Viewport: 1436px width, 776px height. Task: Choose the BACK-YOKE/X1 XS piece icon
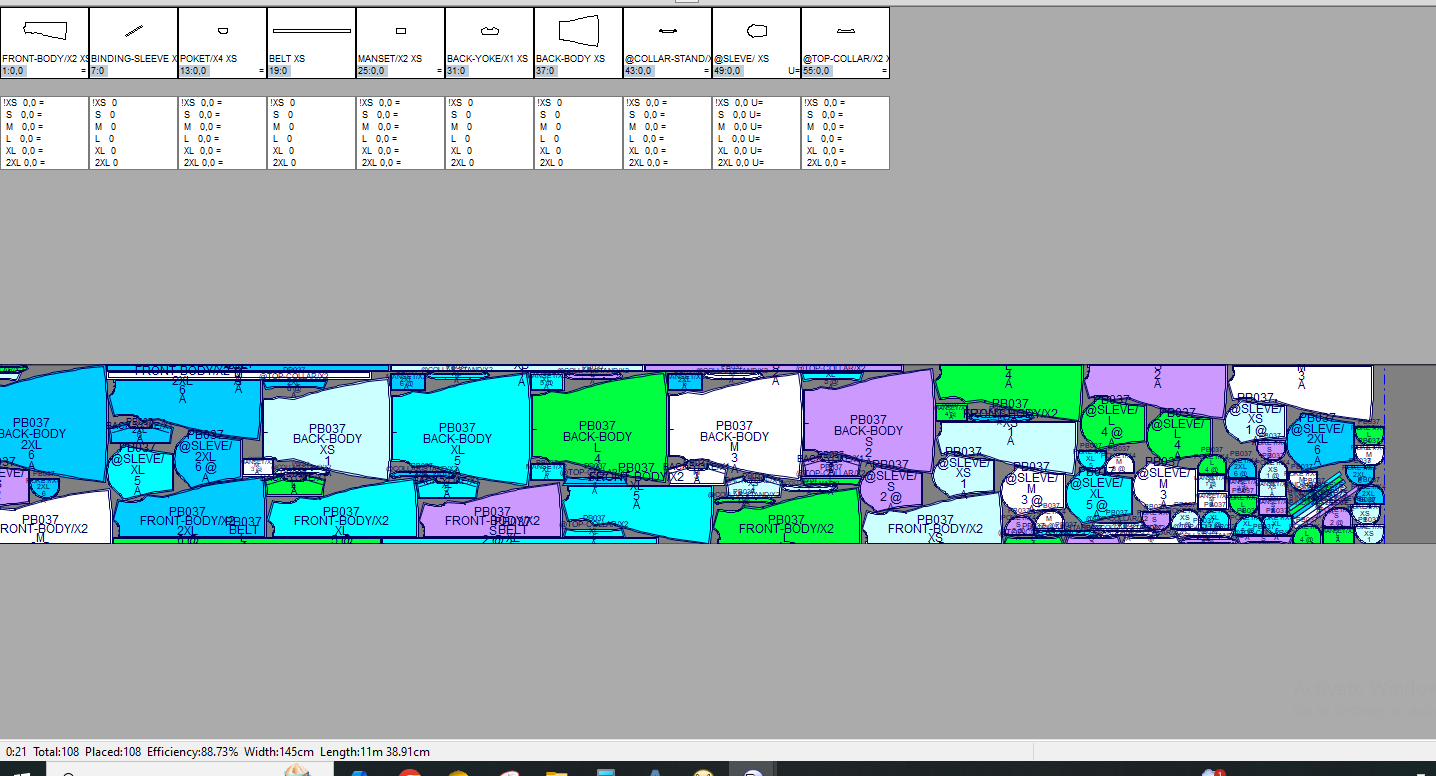(489, 31)
